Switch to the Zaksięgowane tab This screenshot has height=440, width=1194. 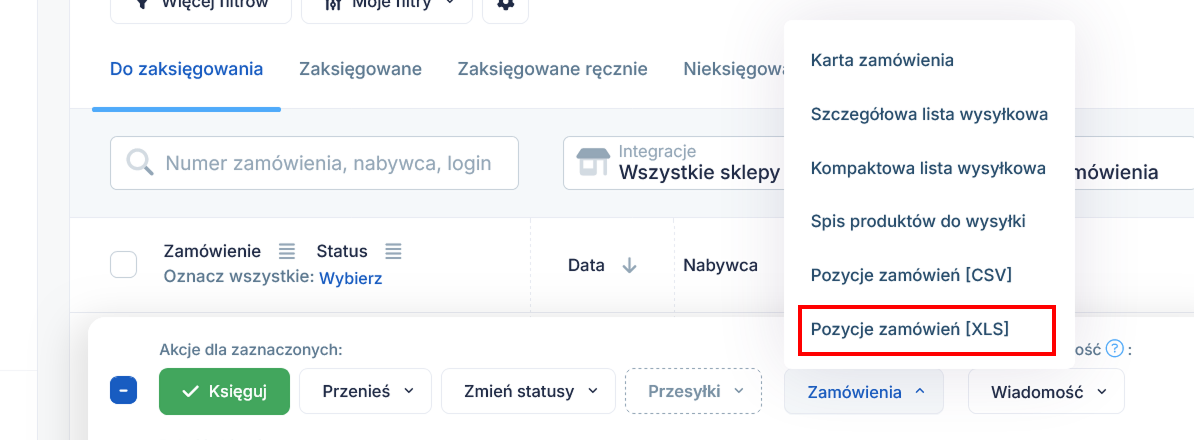point(360,69)
